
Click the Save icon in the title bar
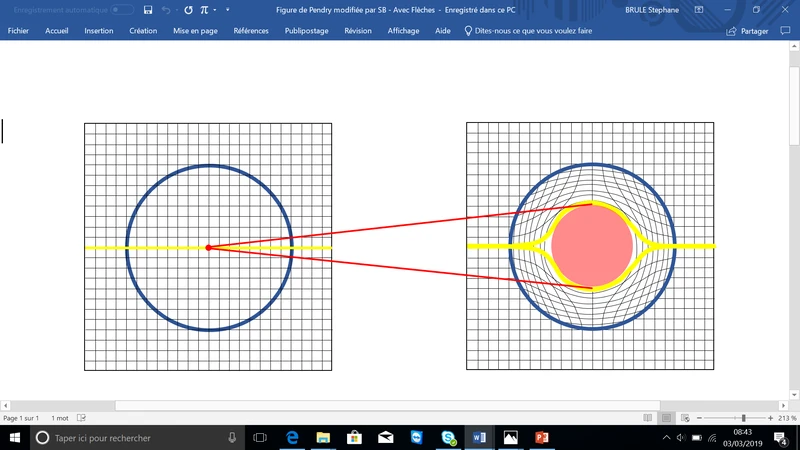148,10
